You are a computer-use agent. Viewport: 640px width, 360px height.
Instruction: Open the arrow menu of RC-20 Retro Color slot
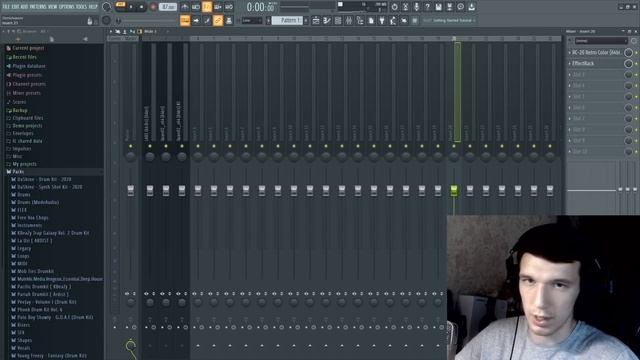[x=570, y=53]
